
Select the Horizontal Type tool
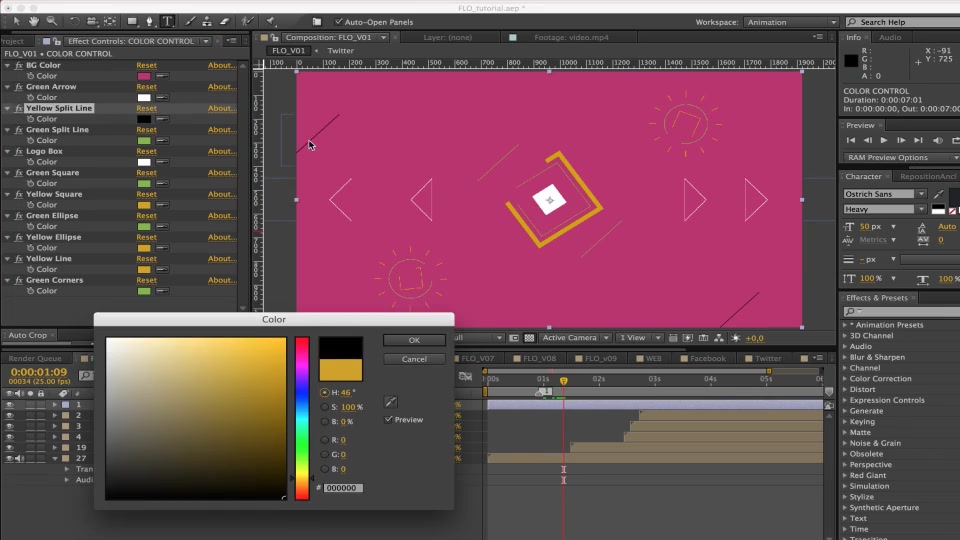(167, 21)
